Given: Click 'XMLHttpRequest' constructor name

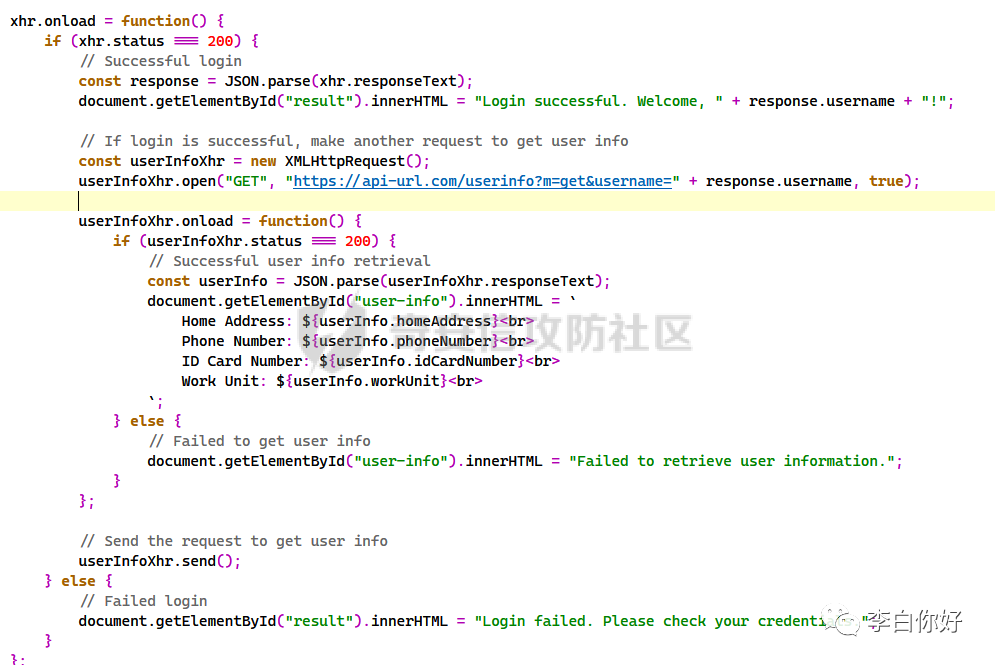Looking at the screenshot, I should point(345,161).
